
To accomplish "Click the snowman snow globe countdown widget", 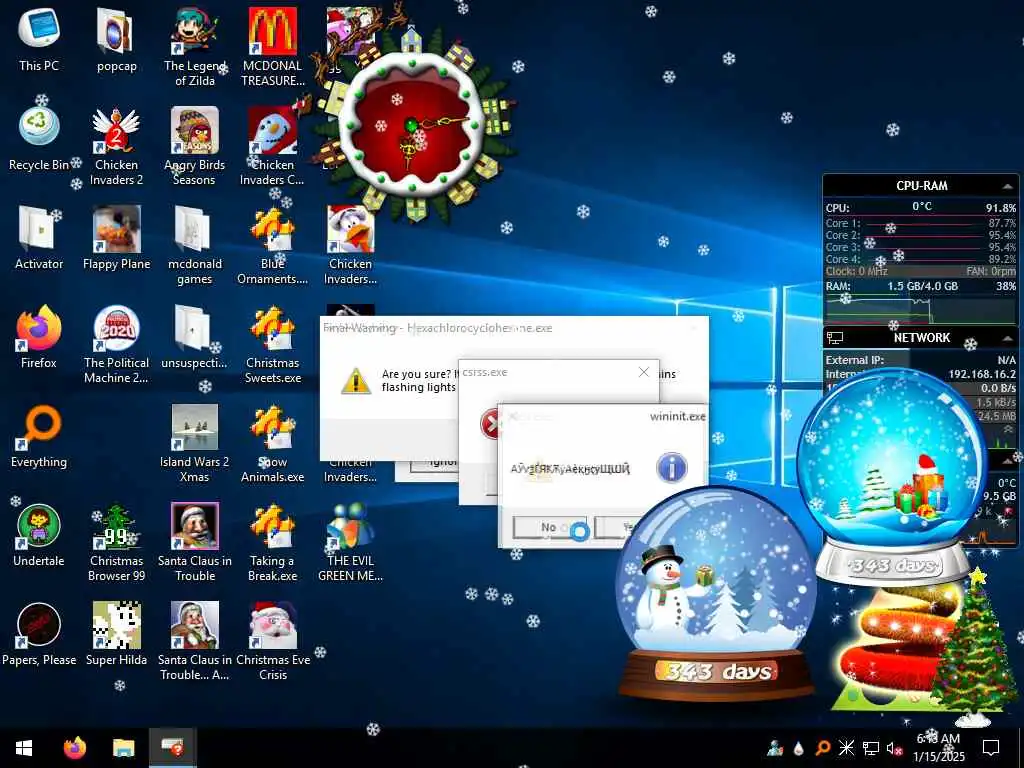I will pos(716,594).
